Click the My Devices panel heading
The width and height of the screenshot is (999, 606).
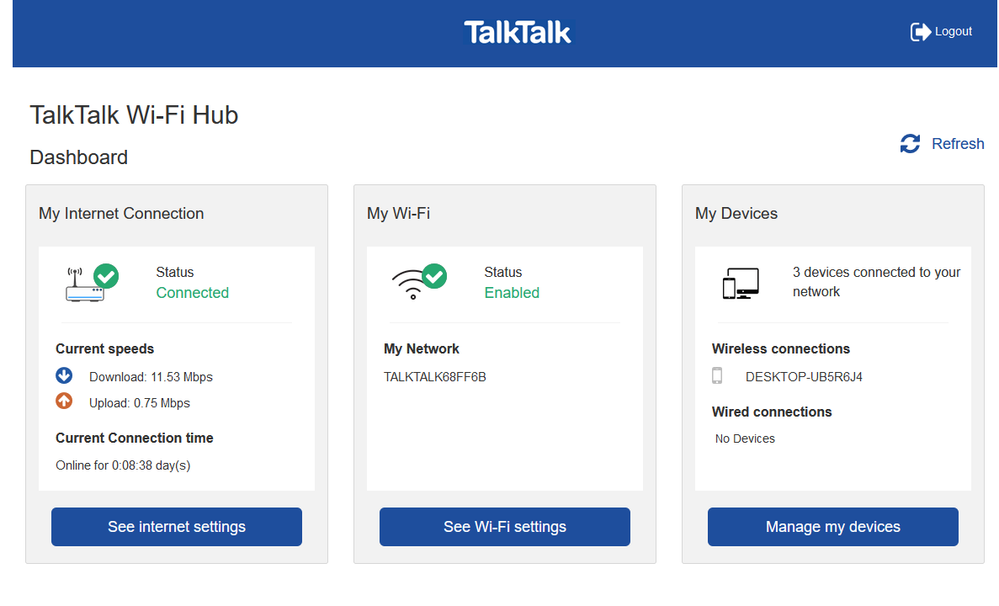(x=736, y=213)
